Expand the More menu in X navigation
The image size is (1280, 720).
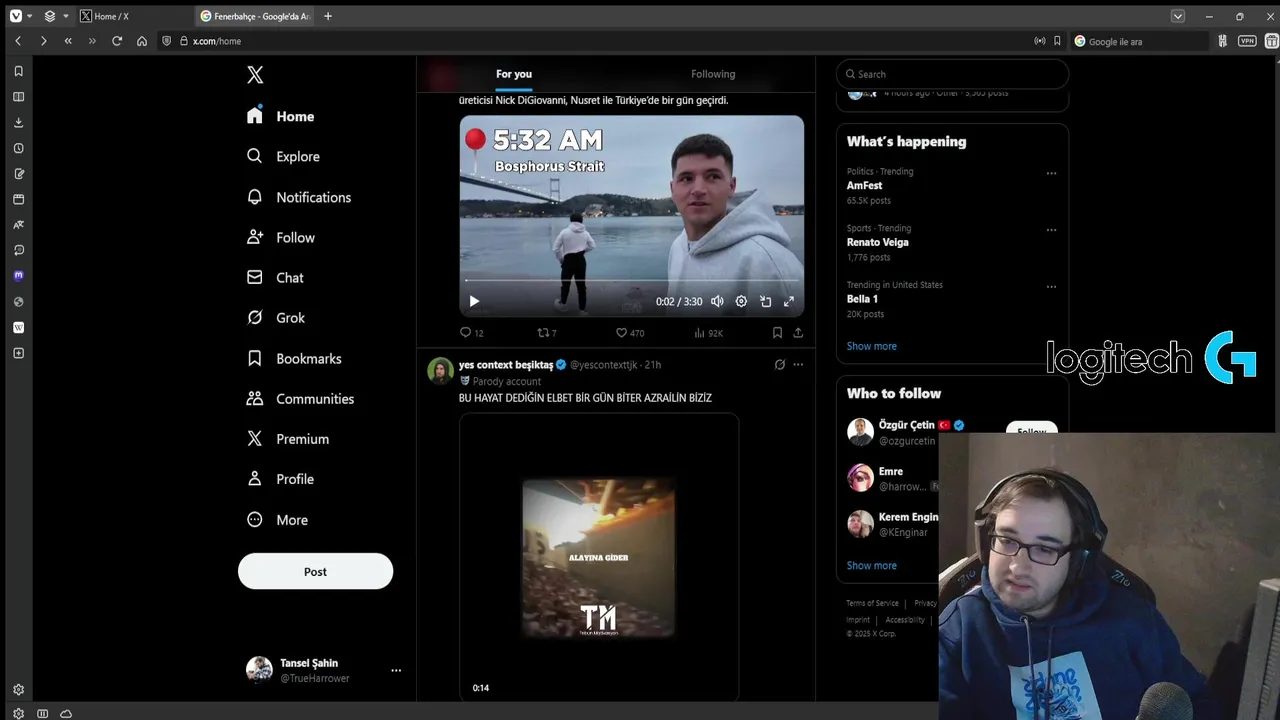(277, 520)
